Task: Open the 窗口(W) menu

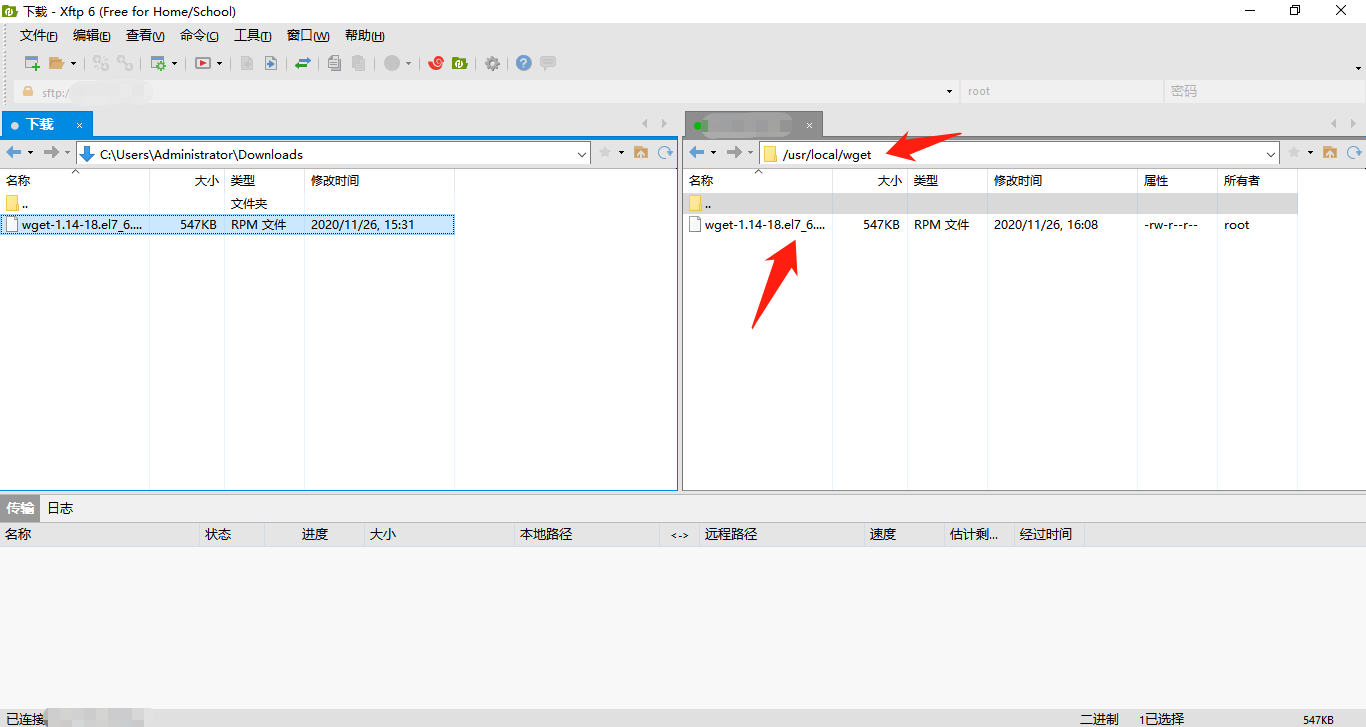Action: coord(308,35)
